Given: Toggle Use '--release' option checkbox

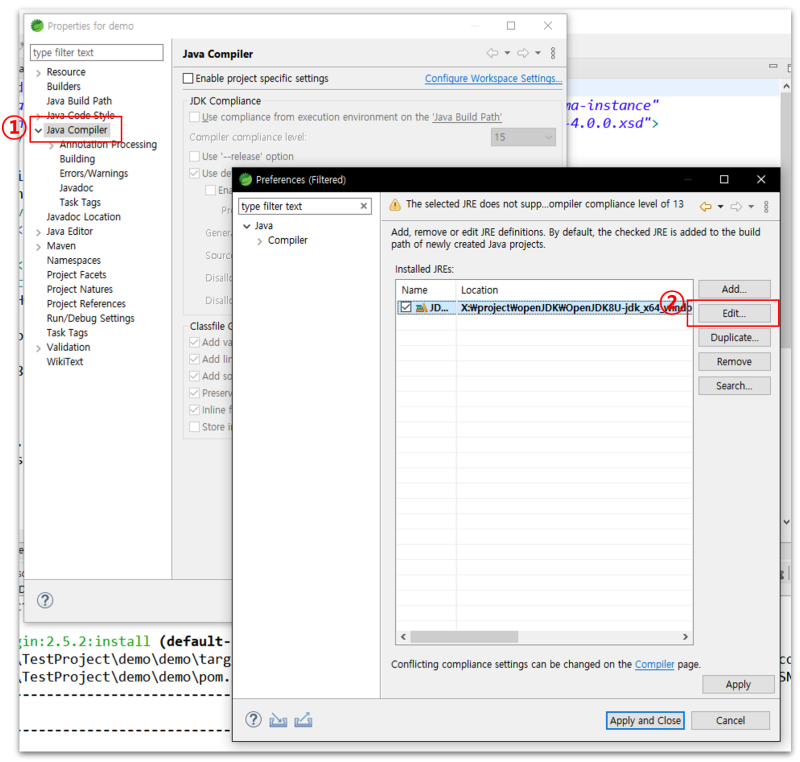Looking at the screenshot, I should coord(194,156).
